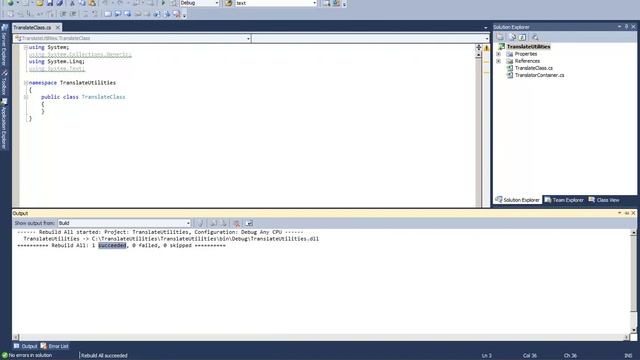
Task: Open the Server Explorer side tab
Action: click(4, 46)
